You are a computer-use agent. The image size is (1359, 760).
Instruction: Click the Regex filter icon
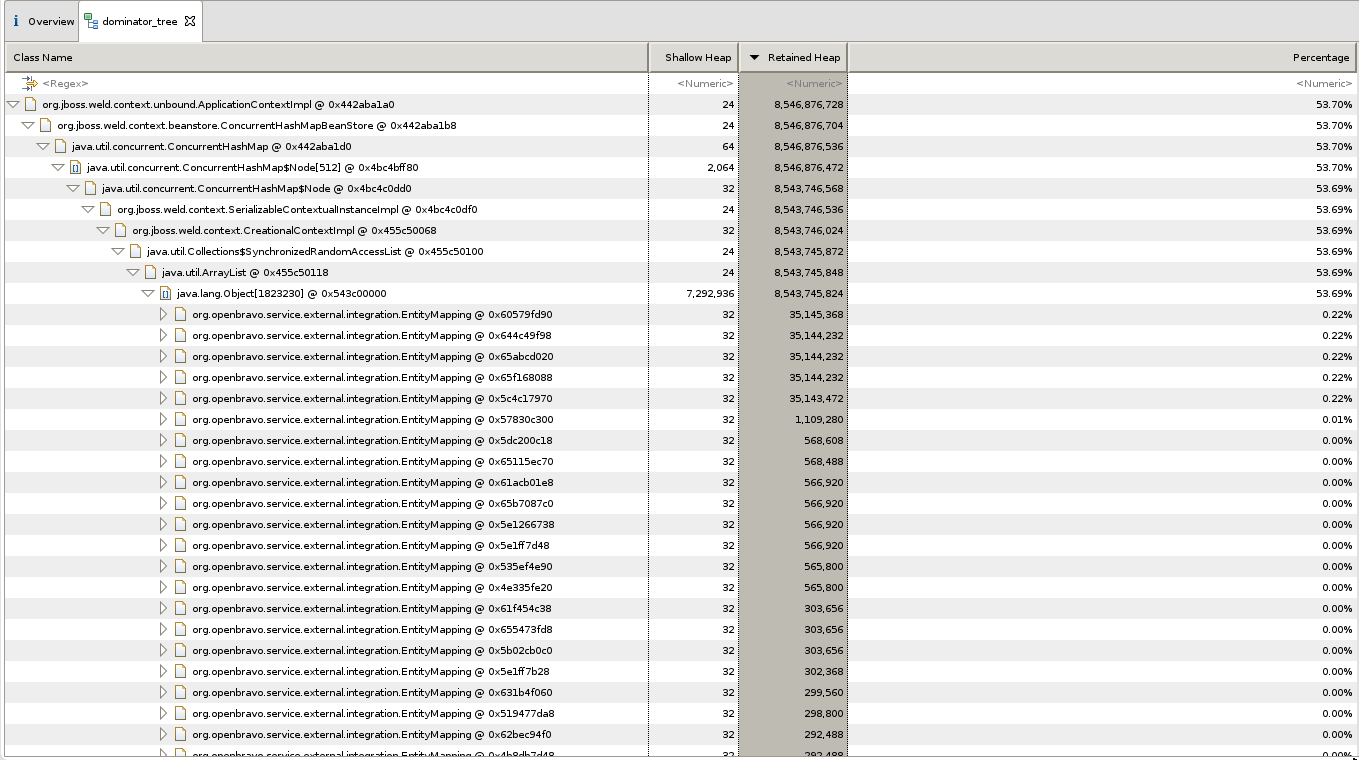(29, 84)
